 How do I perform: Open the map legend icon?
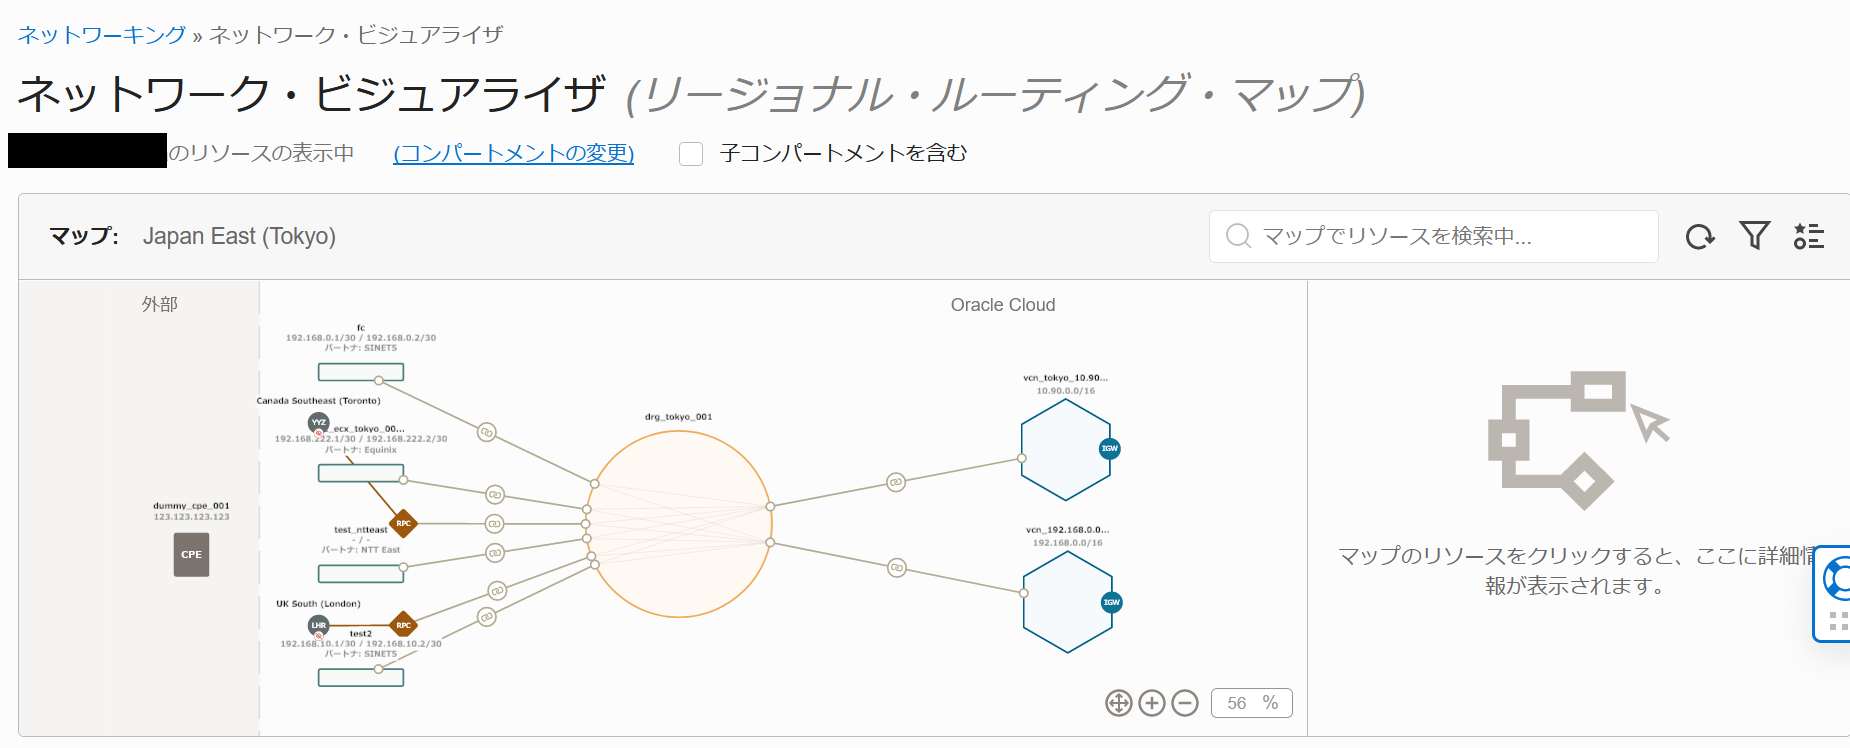pyautogui.click(x=1809, y=236)
